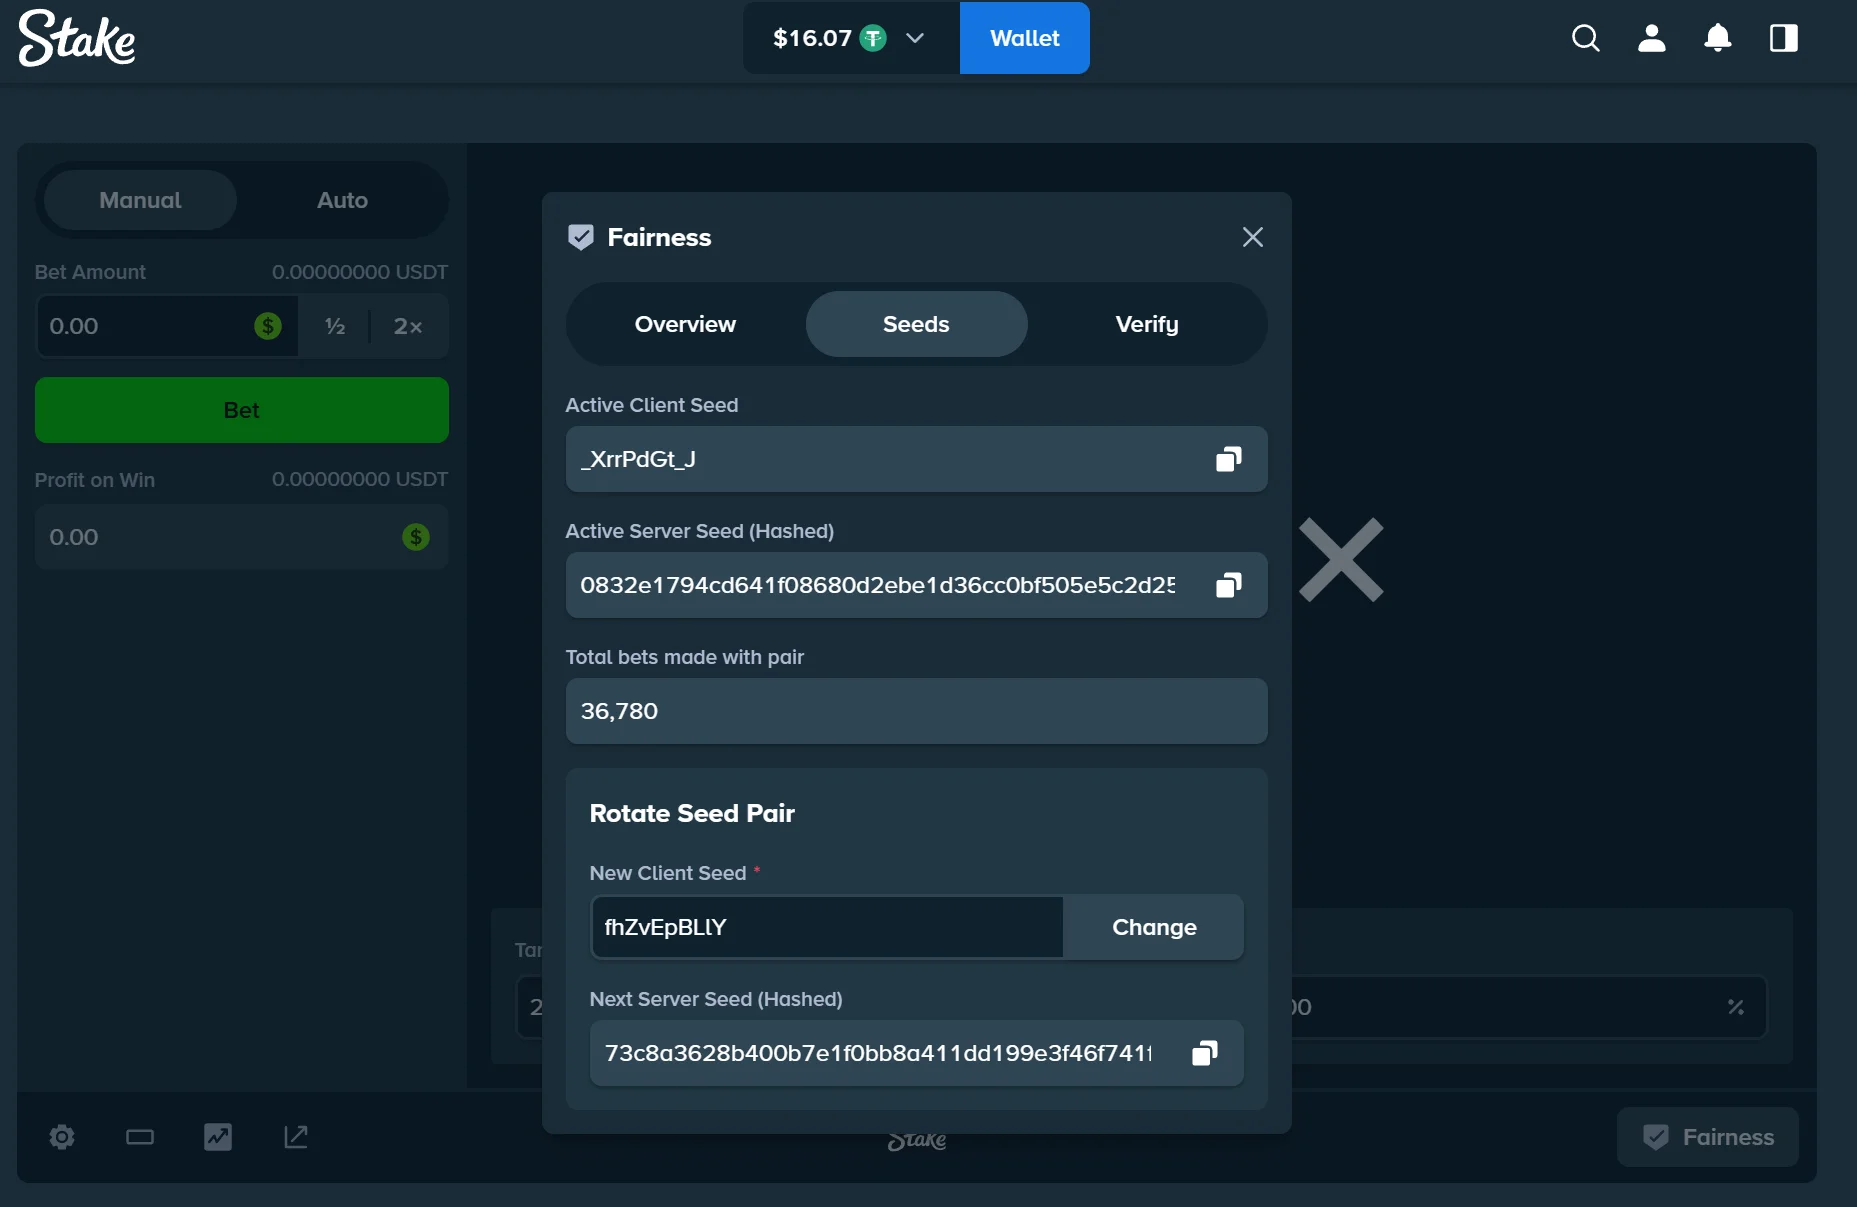
Task: Open the user profile icon
Action: point(1651,38)
